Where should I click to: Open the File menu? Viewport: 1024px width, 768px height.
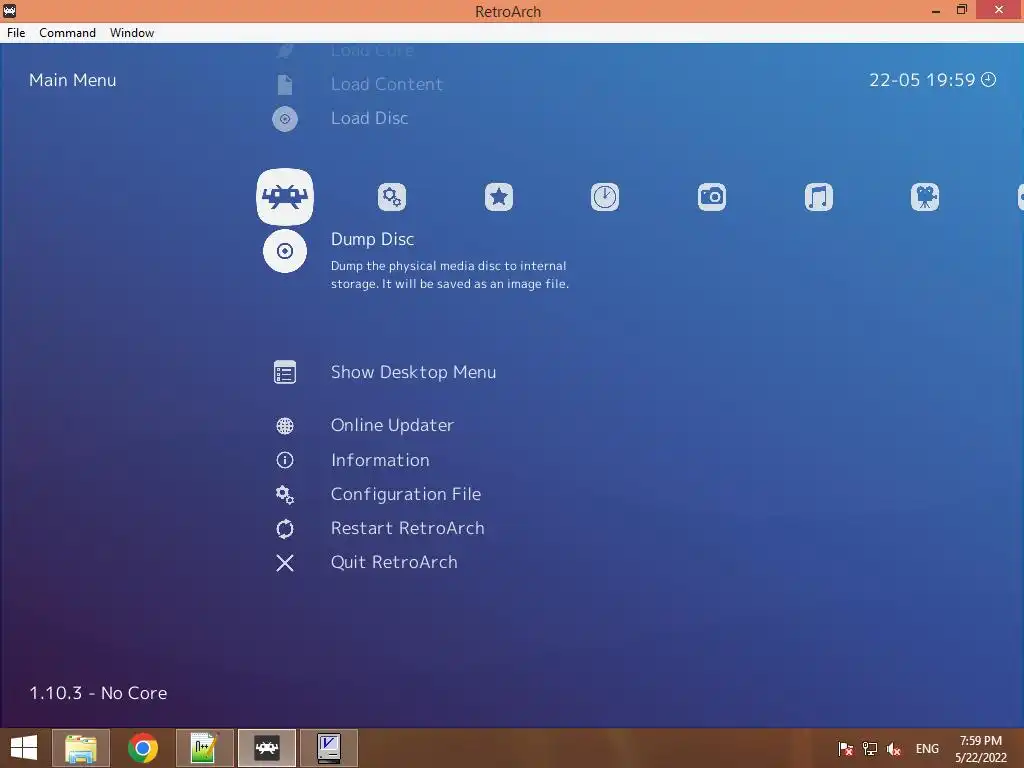click(16, 33)
